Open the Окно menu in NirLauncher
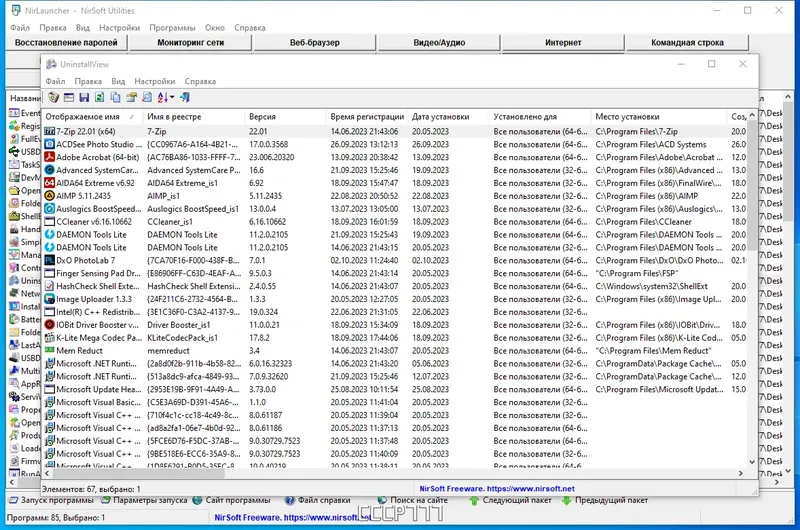Image resolution: width=800 pixels, height=530 pixels. click(x=215, y=28)
